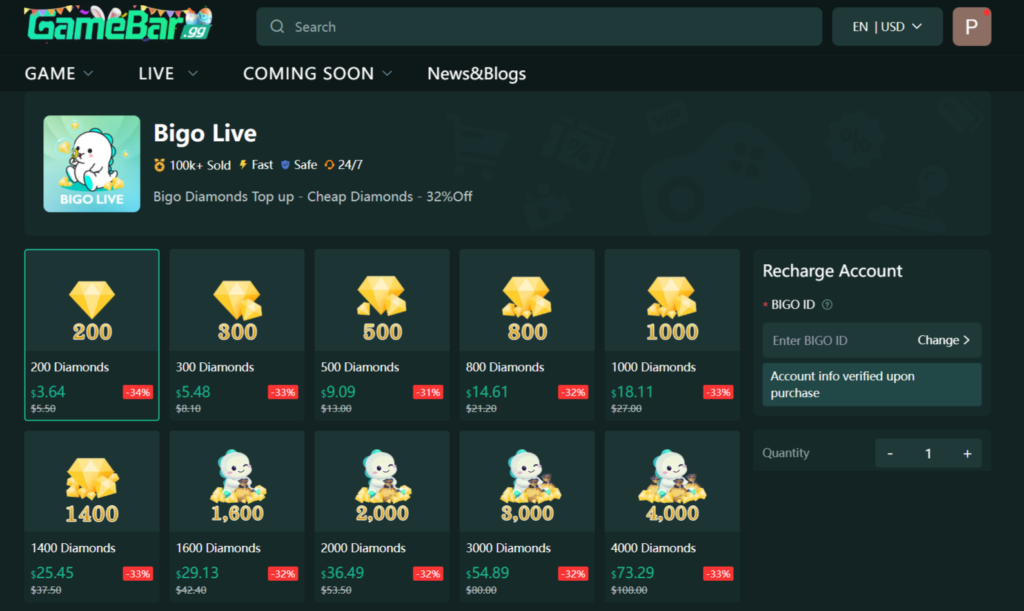Screen dimensions: 1024x611
Task: Go to News&Blogs page
Action: (x=476, y=74)
